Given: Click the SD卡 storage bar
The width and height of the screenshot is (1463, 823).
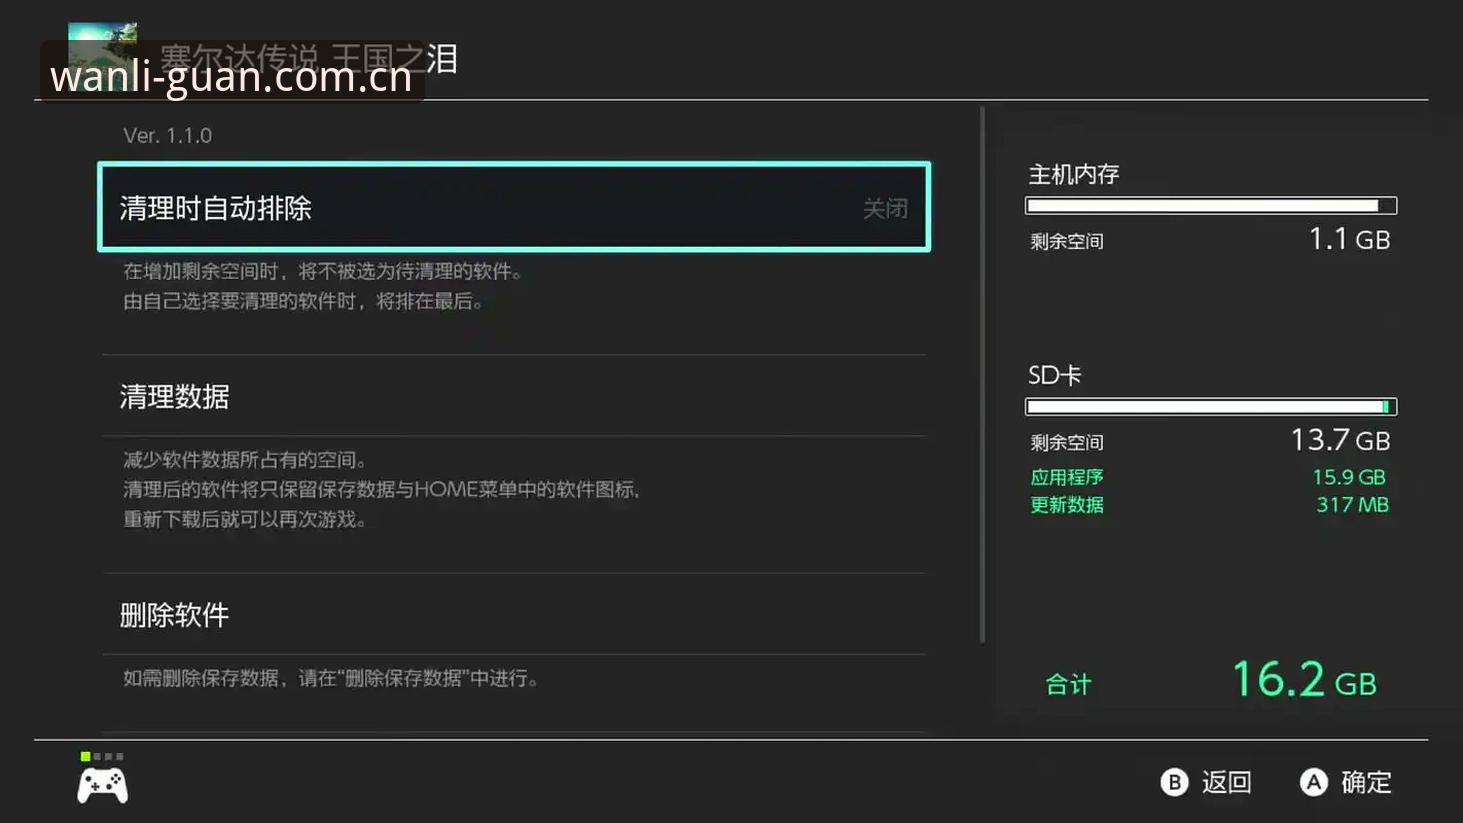Looking at the screenshot, I should tap(1211, 407).
